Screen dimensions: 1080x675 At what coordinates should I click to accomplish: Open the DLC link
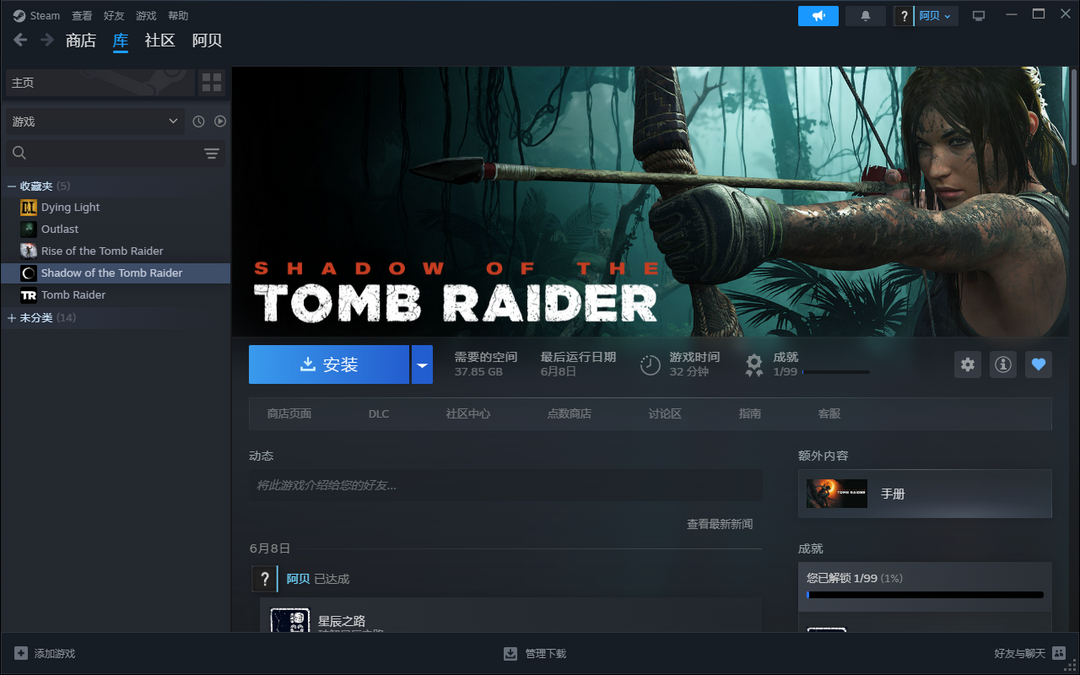(378, 414)
